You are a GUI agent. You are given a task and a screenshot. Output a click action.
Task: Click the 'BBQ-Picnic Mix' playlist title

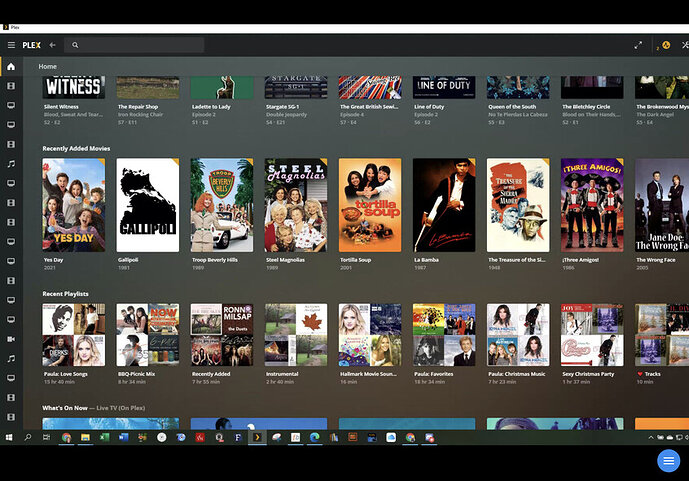[136, 374]
